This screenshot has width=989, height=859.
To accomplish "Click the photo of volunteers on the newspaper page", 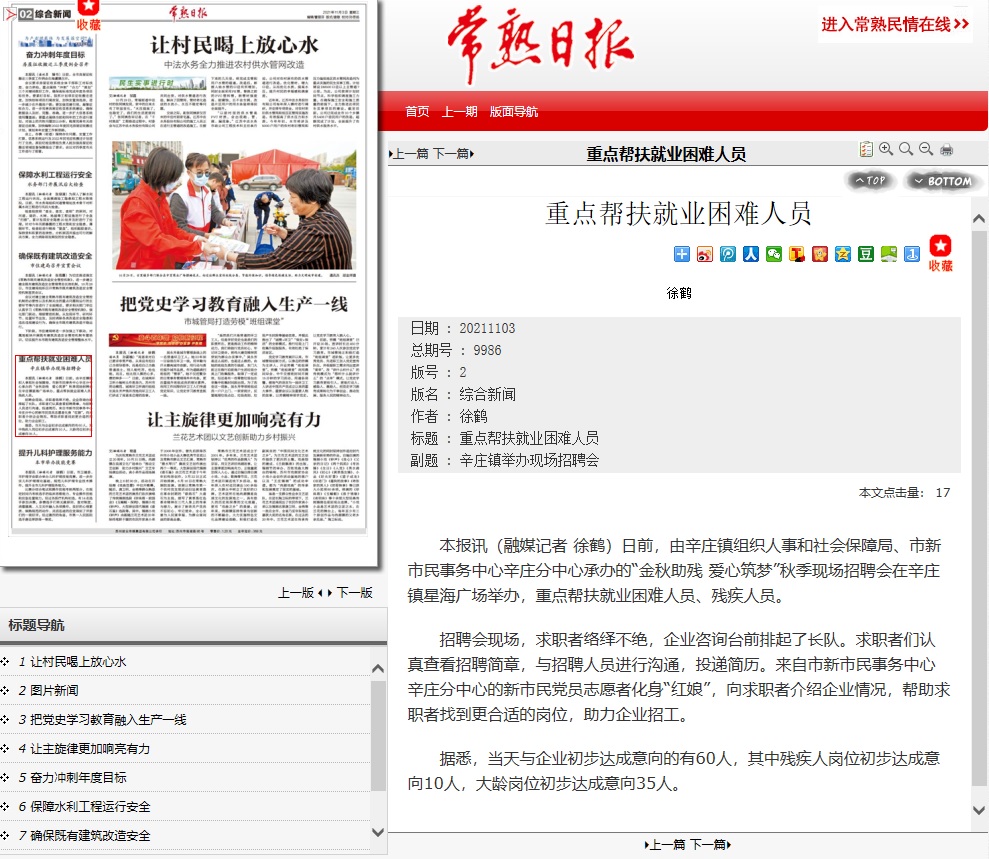I will [234, 206].
